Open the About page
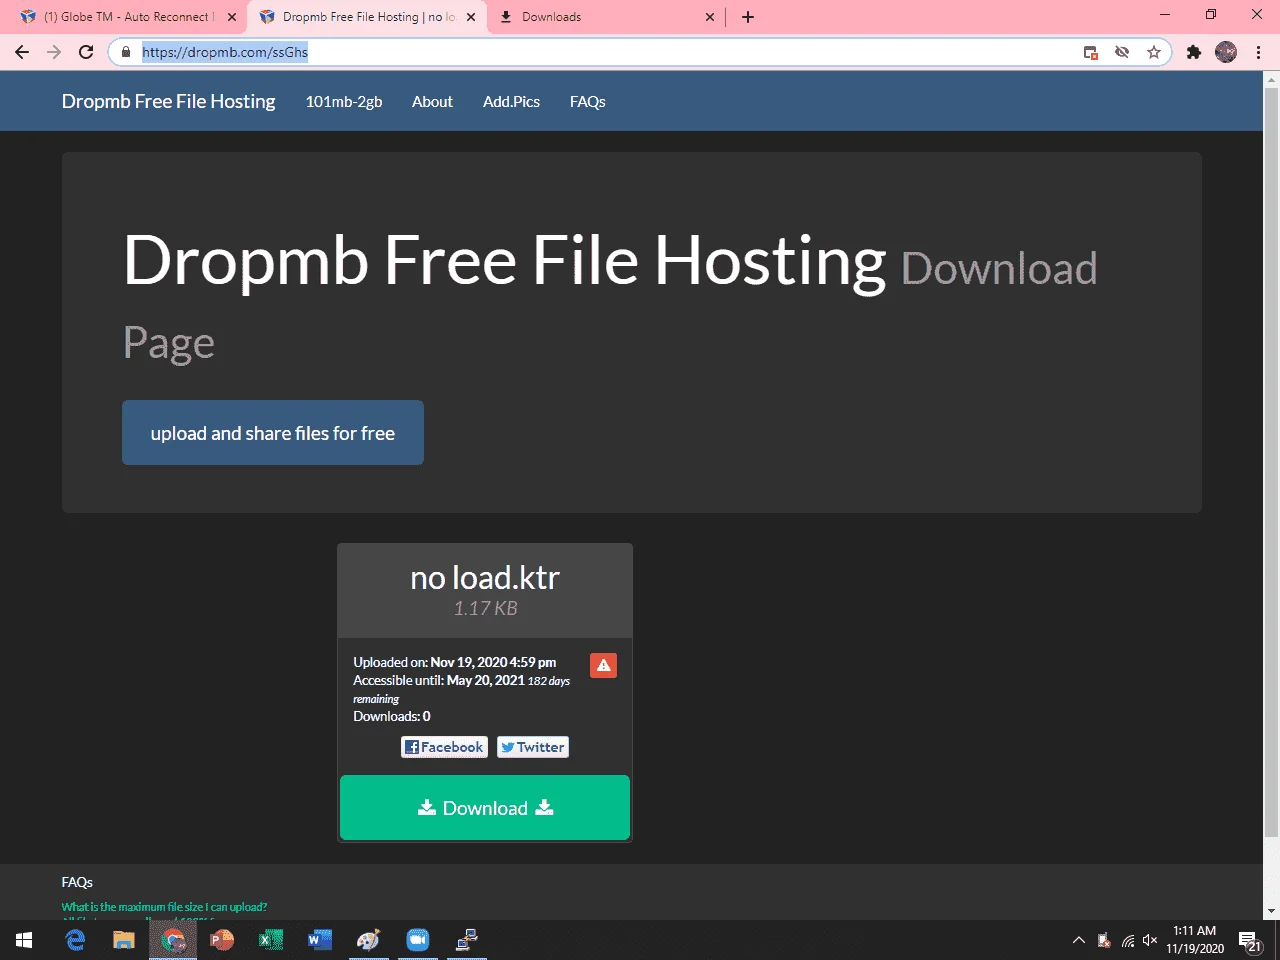This screenshot has width=1280, height=960. coord(432,102)
